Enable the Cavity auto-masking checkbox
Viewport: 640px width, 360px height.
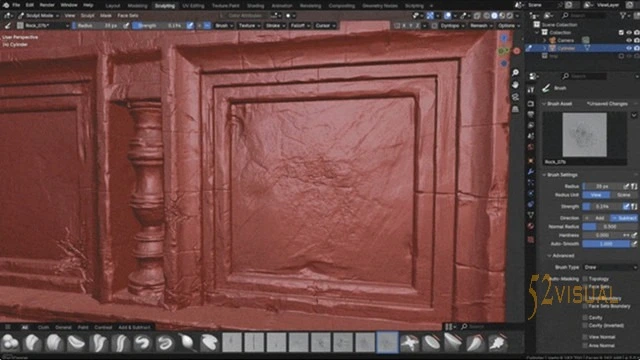coord(585,317)
